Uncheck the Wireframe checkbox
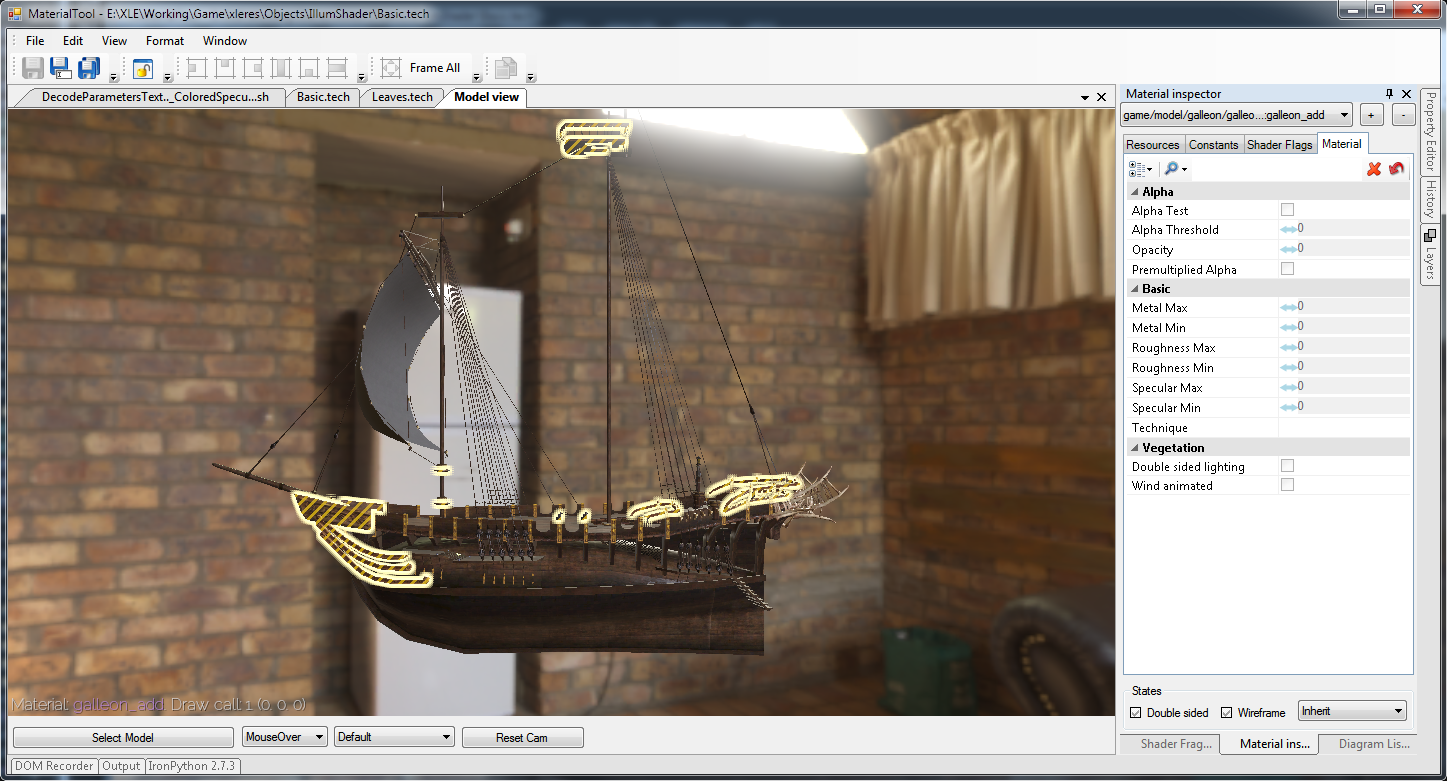Image resolution: width=1447 pixels, height=781 pixels. [1227, 713]
